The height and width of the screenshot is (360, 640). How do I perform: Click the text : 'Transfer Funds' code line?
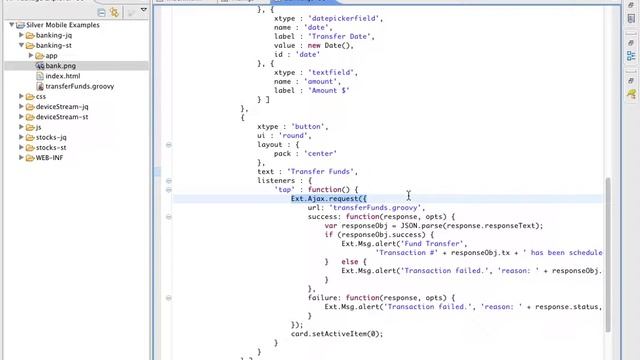(307, 172)
